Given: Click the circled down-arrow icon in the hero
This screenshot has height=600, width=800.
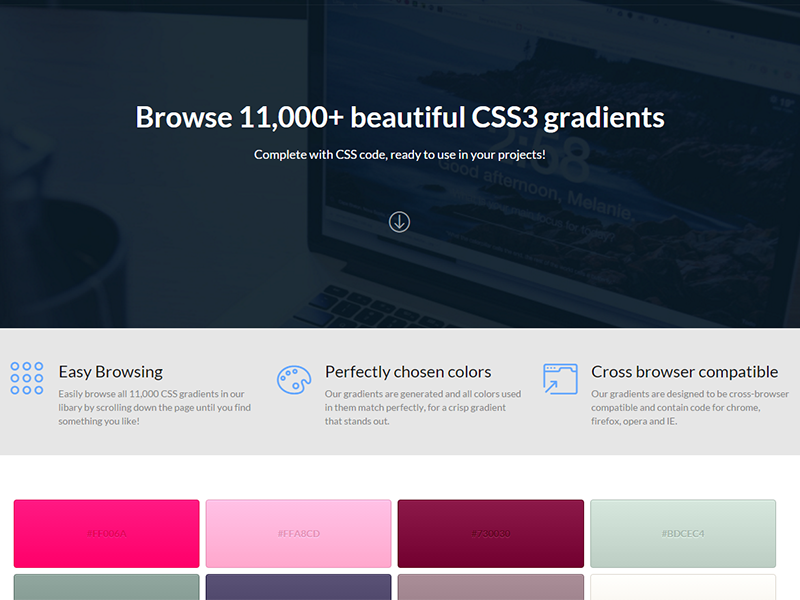Looking at the screenshot, I should (399, 222).
